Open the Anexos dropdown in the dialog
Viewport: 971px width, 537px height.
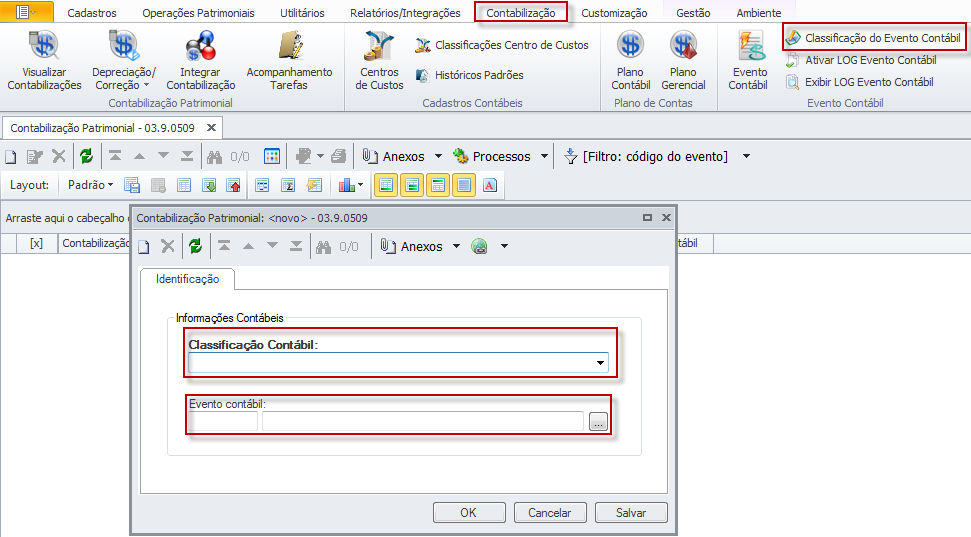click(456, 247)
